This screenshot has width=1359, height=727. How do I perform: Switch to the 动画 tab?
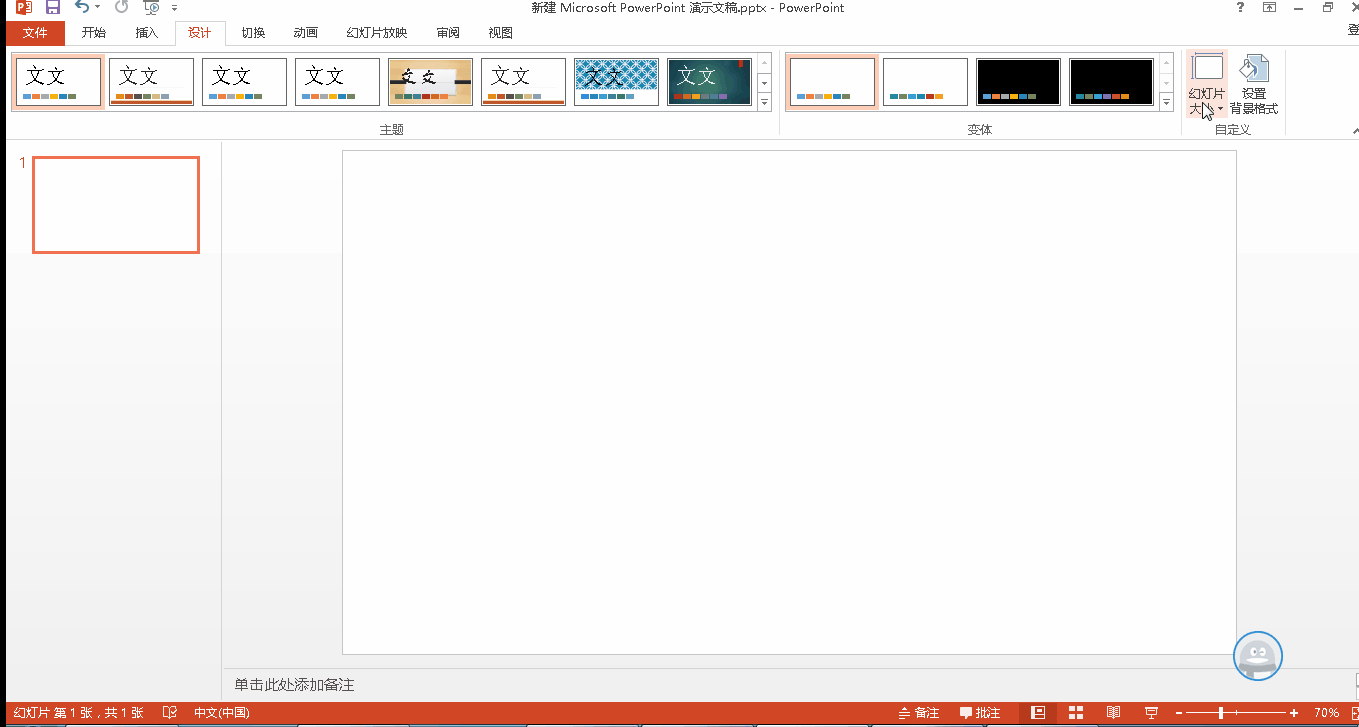point(306,33)
